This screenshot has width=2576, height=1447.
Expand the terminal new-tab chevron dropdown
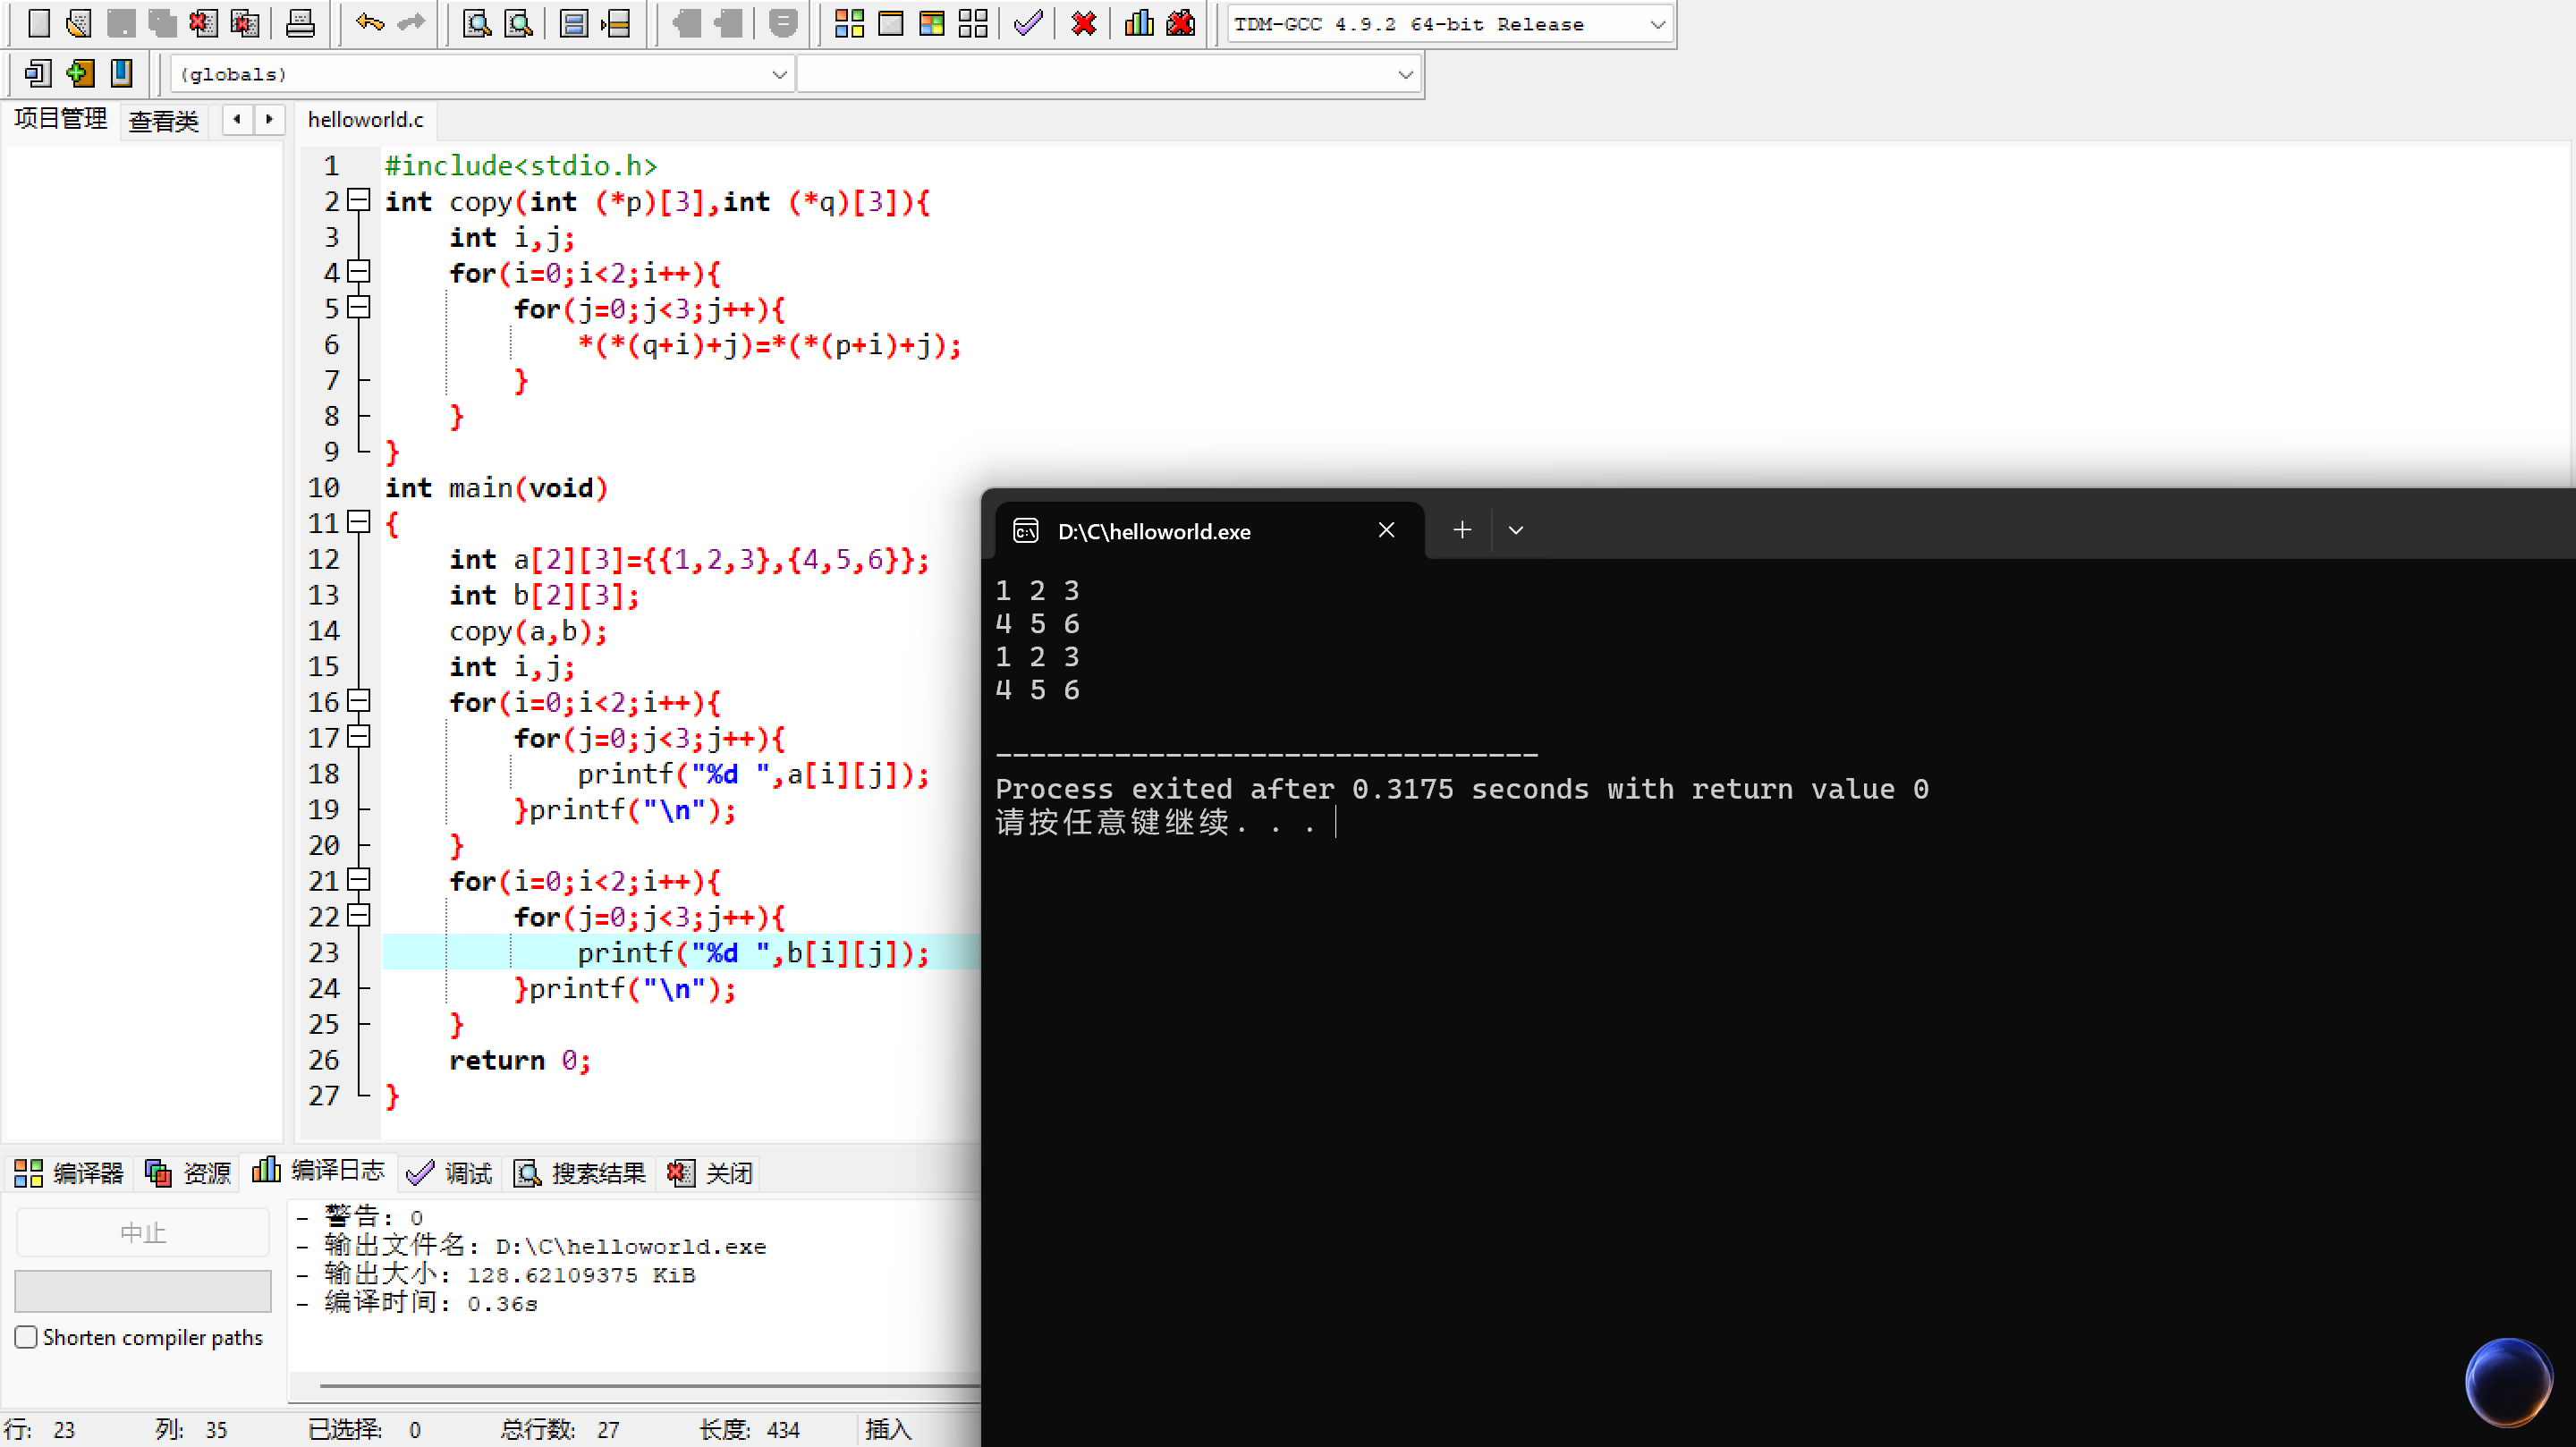(1516, 530)
